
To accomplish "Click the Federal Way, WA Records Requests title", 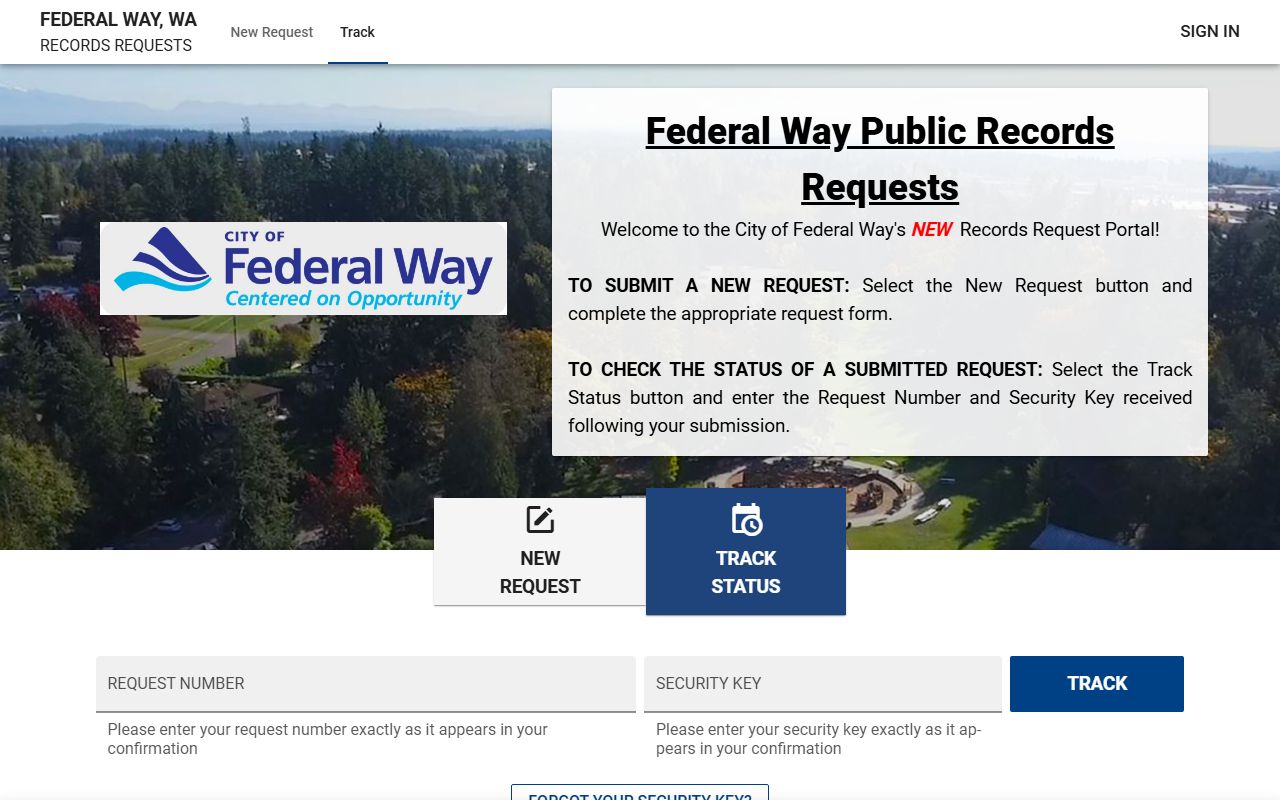I will (x=118, y=32).
